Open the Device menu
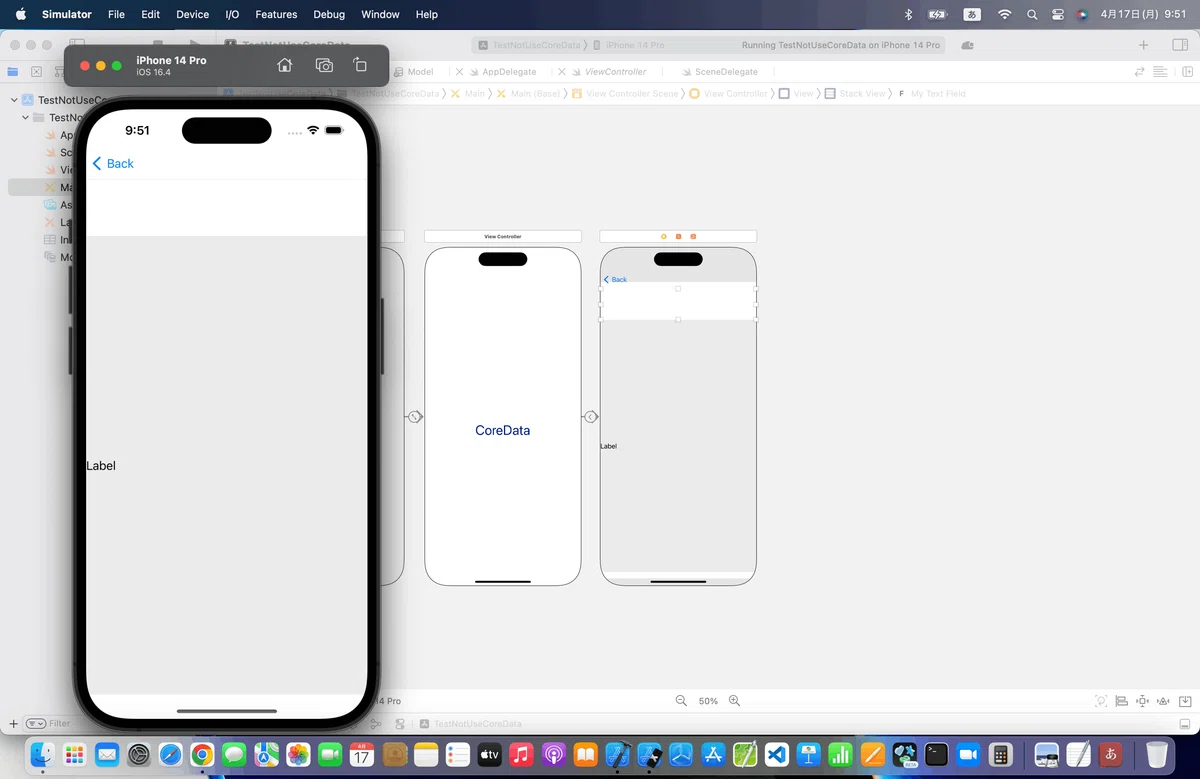Viewport: 1200px width, 779px height. [x=192, y=14]
